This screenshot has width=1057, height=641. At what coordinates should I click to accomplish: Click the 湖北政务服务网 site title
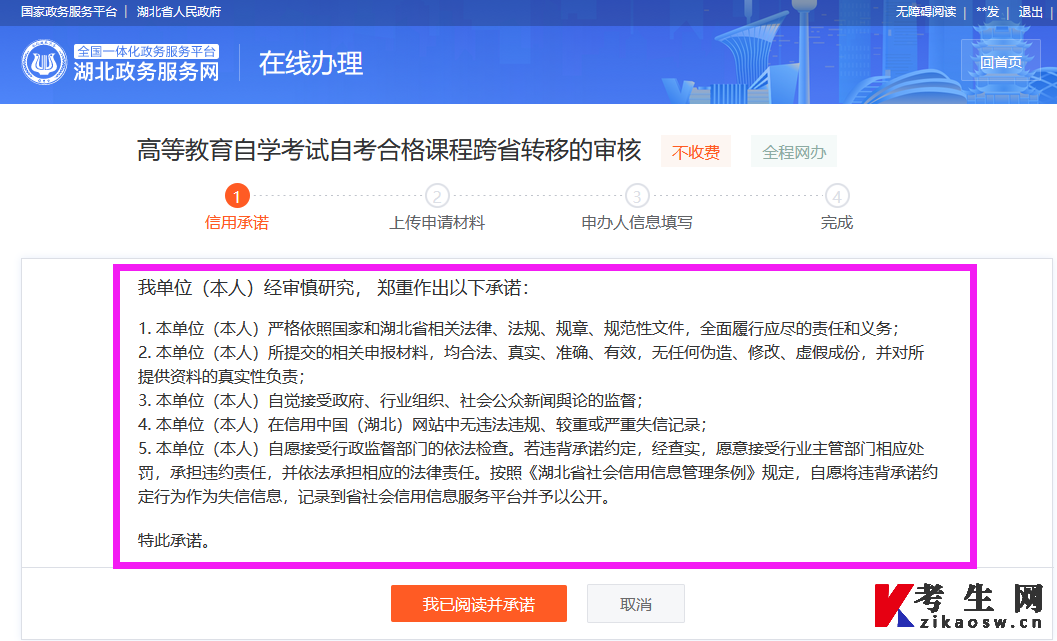pyautogui.click(x=146, y=71)
